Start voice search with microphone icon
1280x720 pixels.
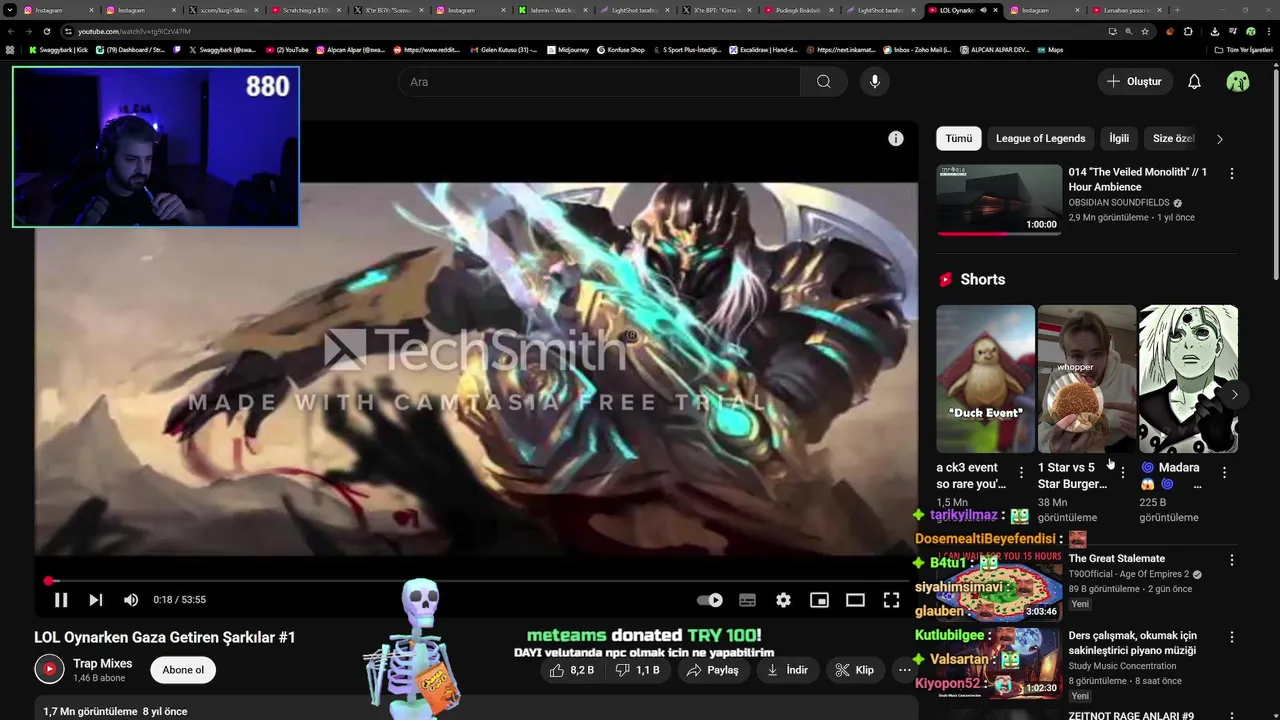(875, 82)
